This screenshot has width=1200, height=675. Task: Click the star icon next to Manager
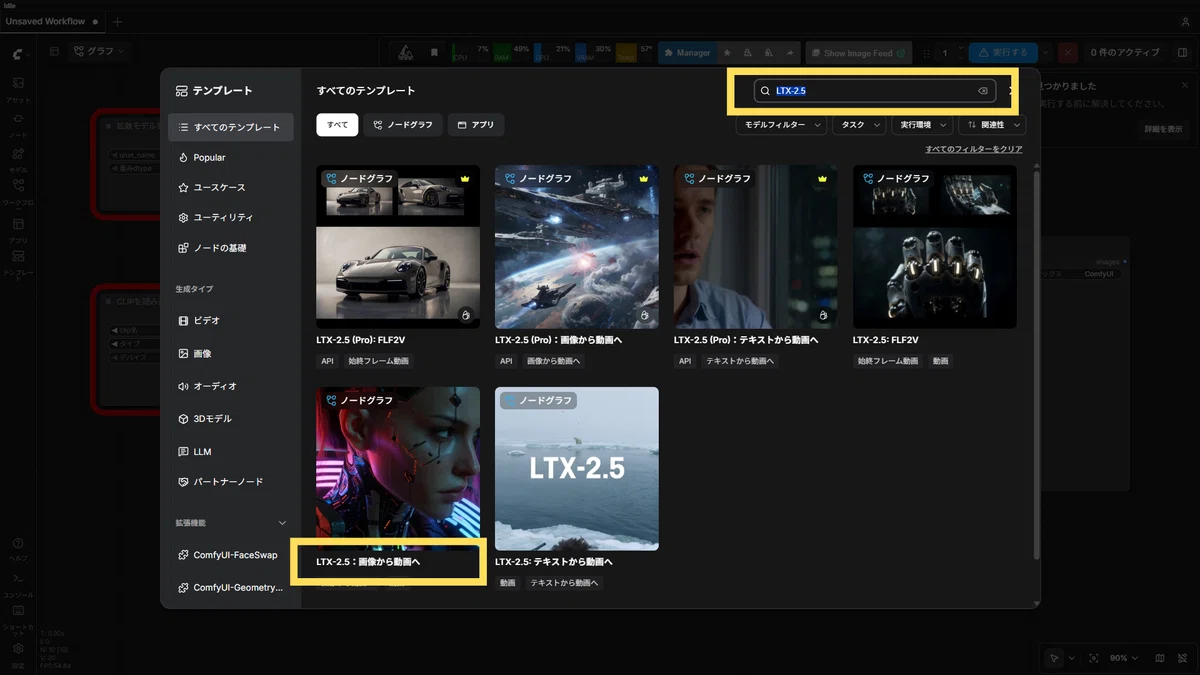(727, 53)
